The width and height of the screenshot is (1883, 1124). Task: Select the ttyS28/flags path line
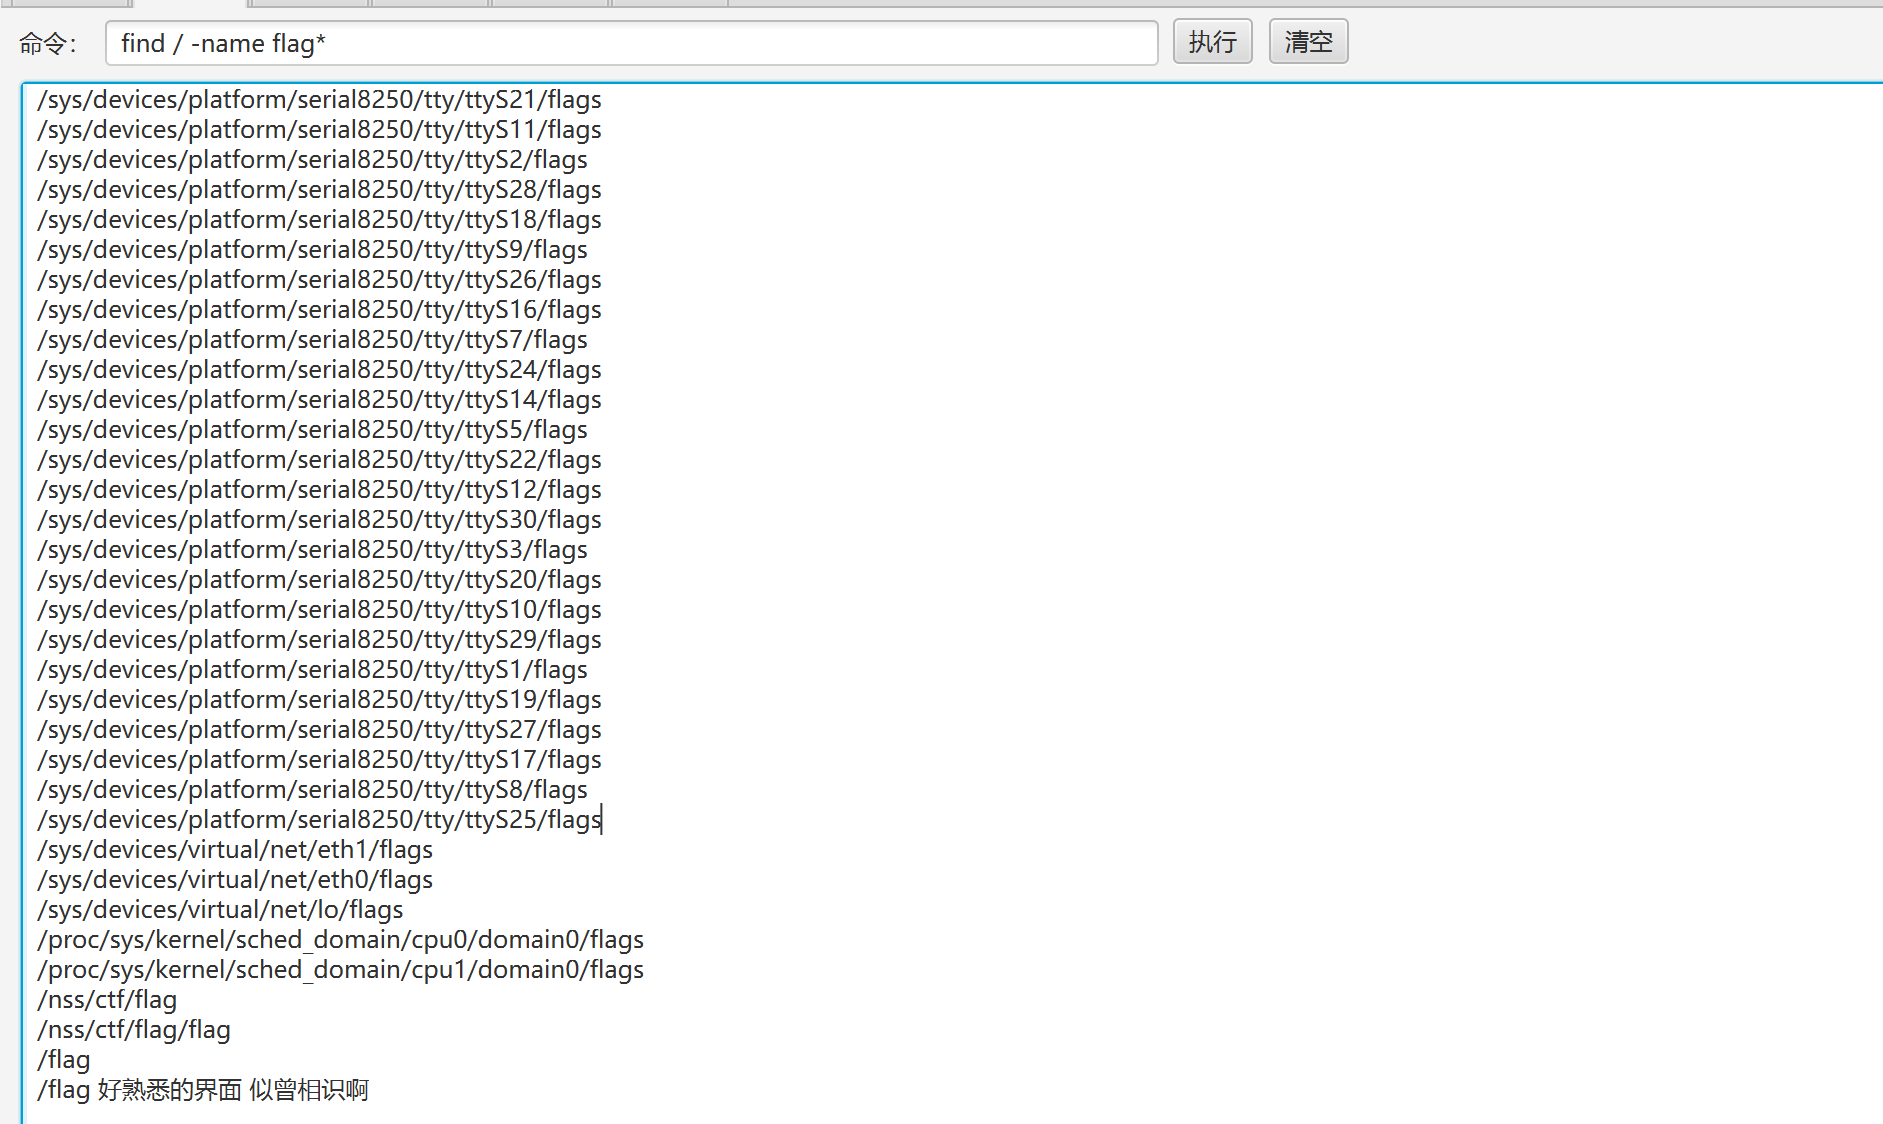[319, 190]
